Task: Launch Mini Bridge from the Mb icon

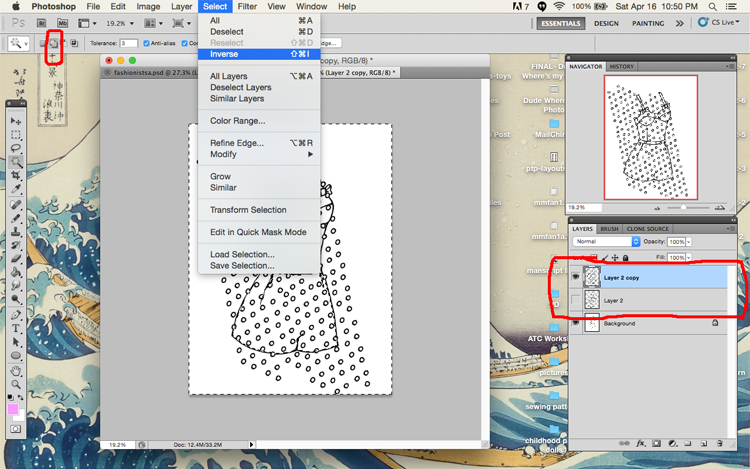Action: tap(63, 23)
